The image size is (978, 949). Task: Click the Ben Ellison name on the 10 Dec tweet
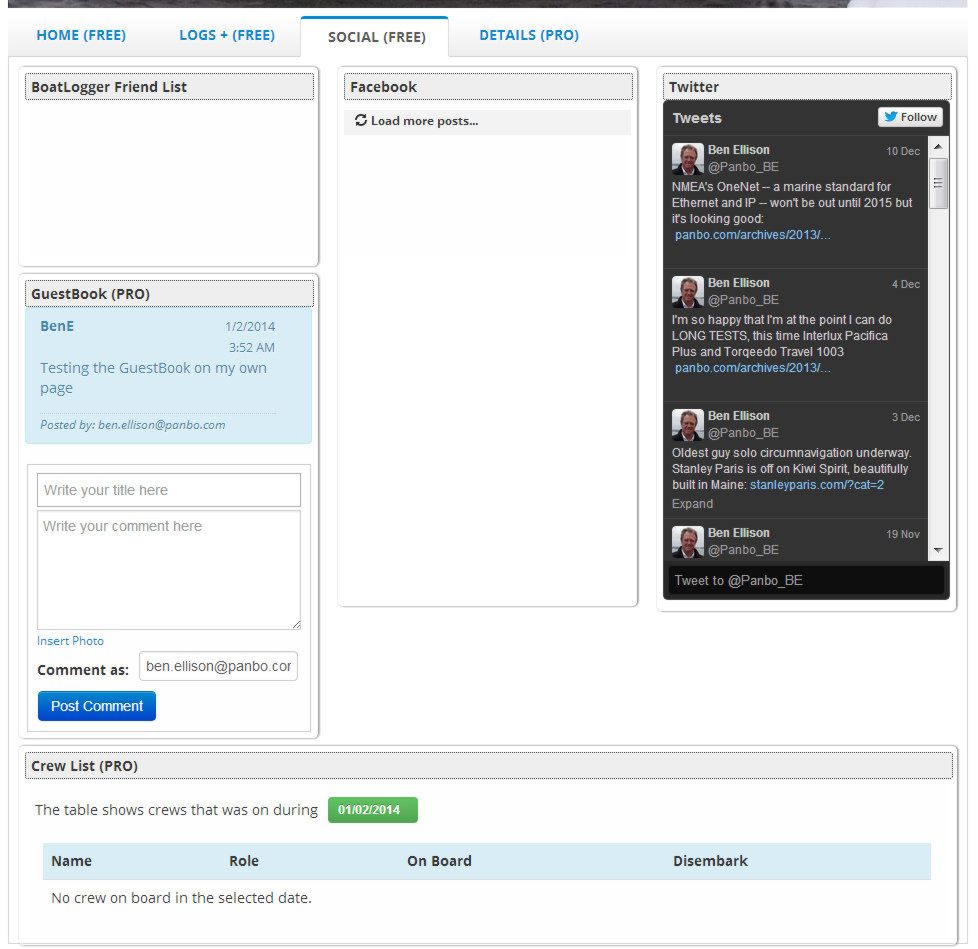click(738, 150)
